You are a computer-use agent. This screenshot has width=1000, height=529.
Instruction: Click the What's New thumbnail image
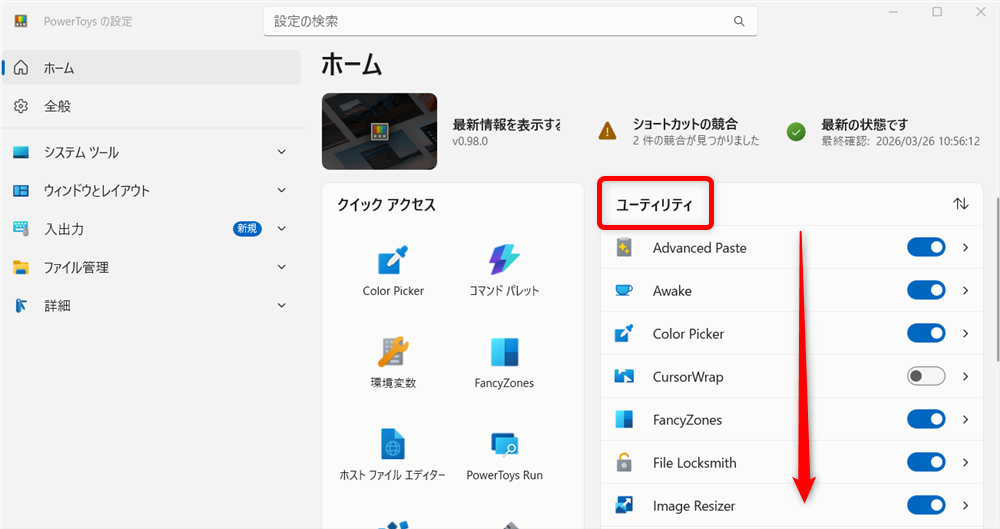(379, 131)
